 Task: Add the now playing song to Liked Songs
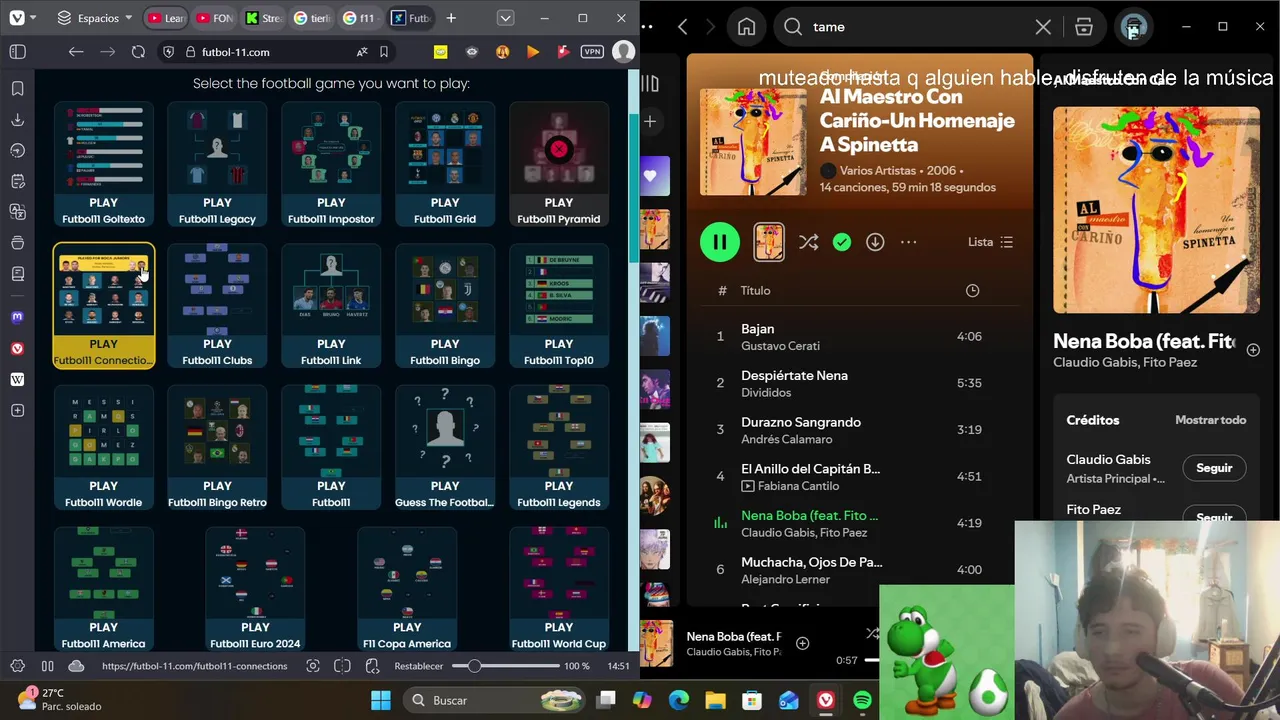[802, 644]
